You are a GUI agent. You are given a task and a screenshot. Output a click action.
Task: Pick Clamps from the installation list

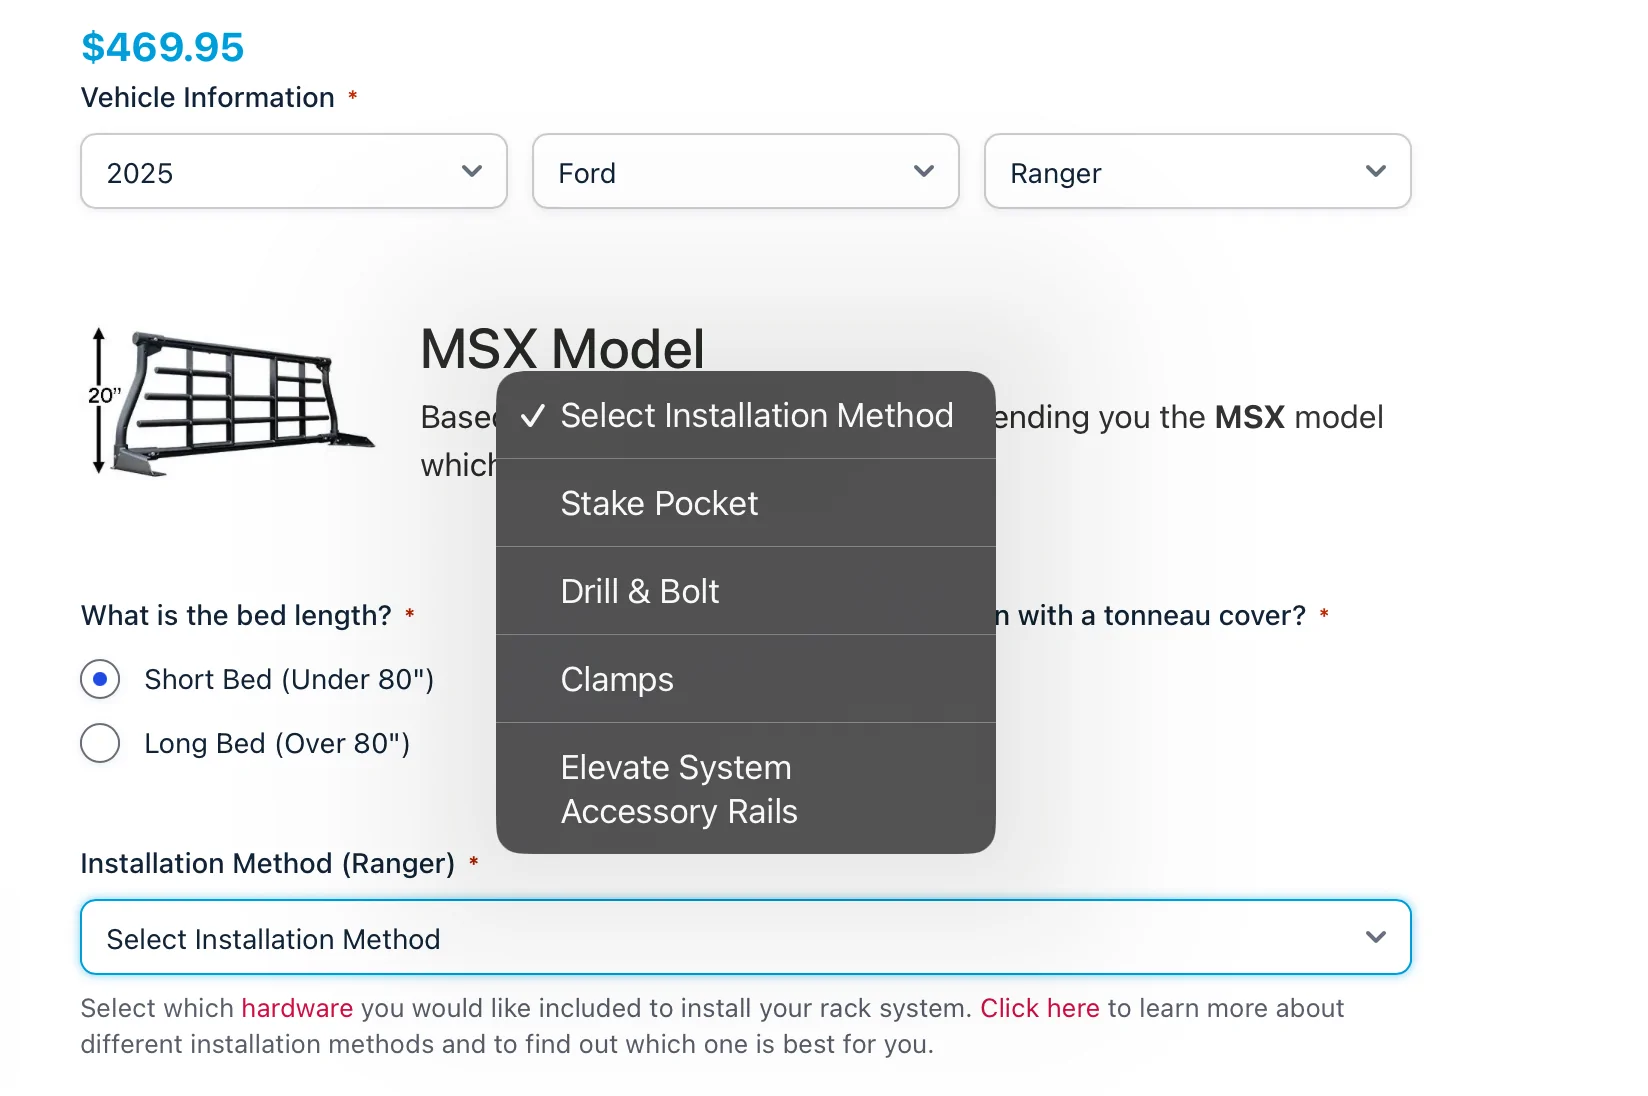(746, 679)
